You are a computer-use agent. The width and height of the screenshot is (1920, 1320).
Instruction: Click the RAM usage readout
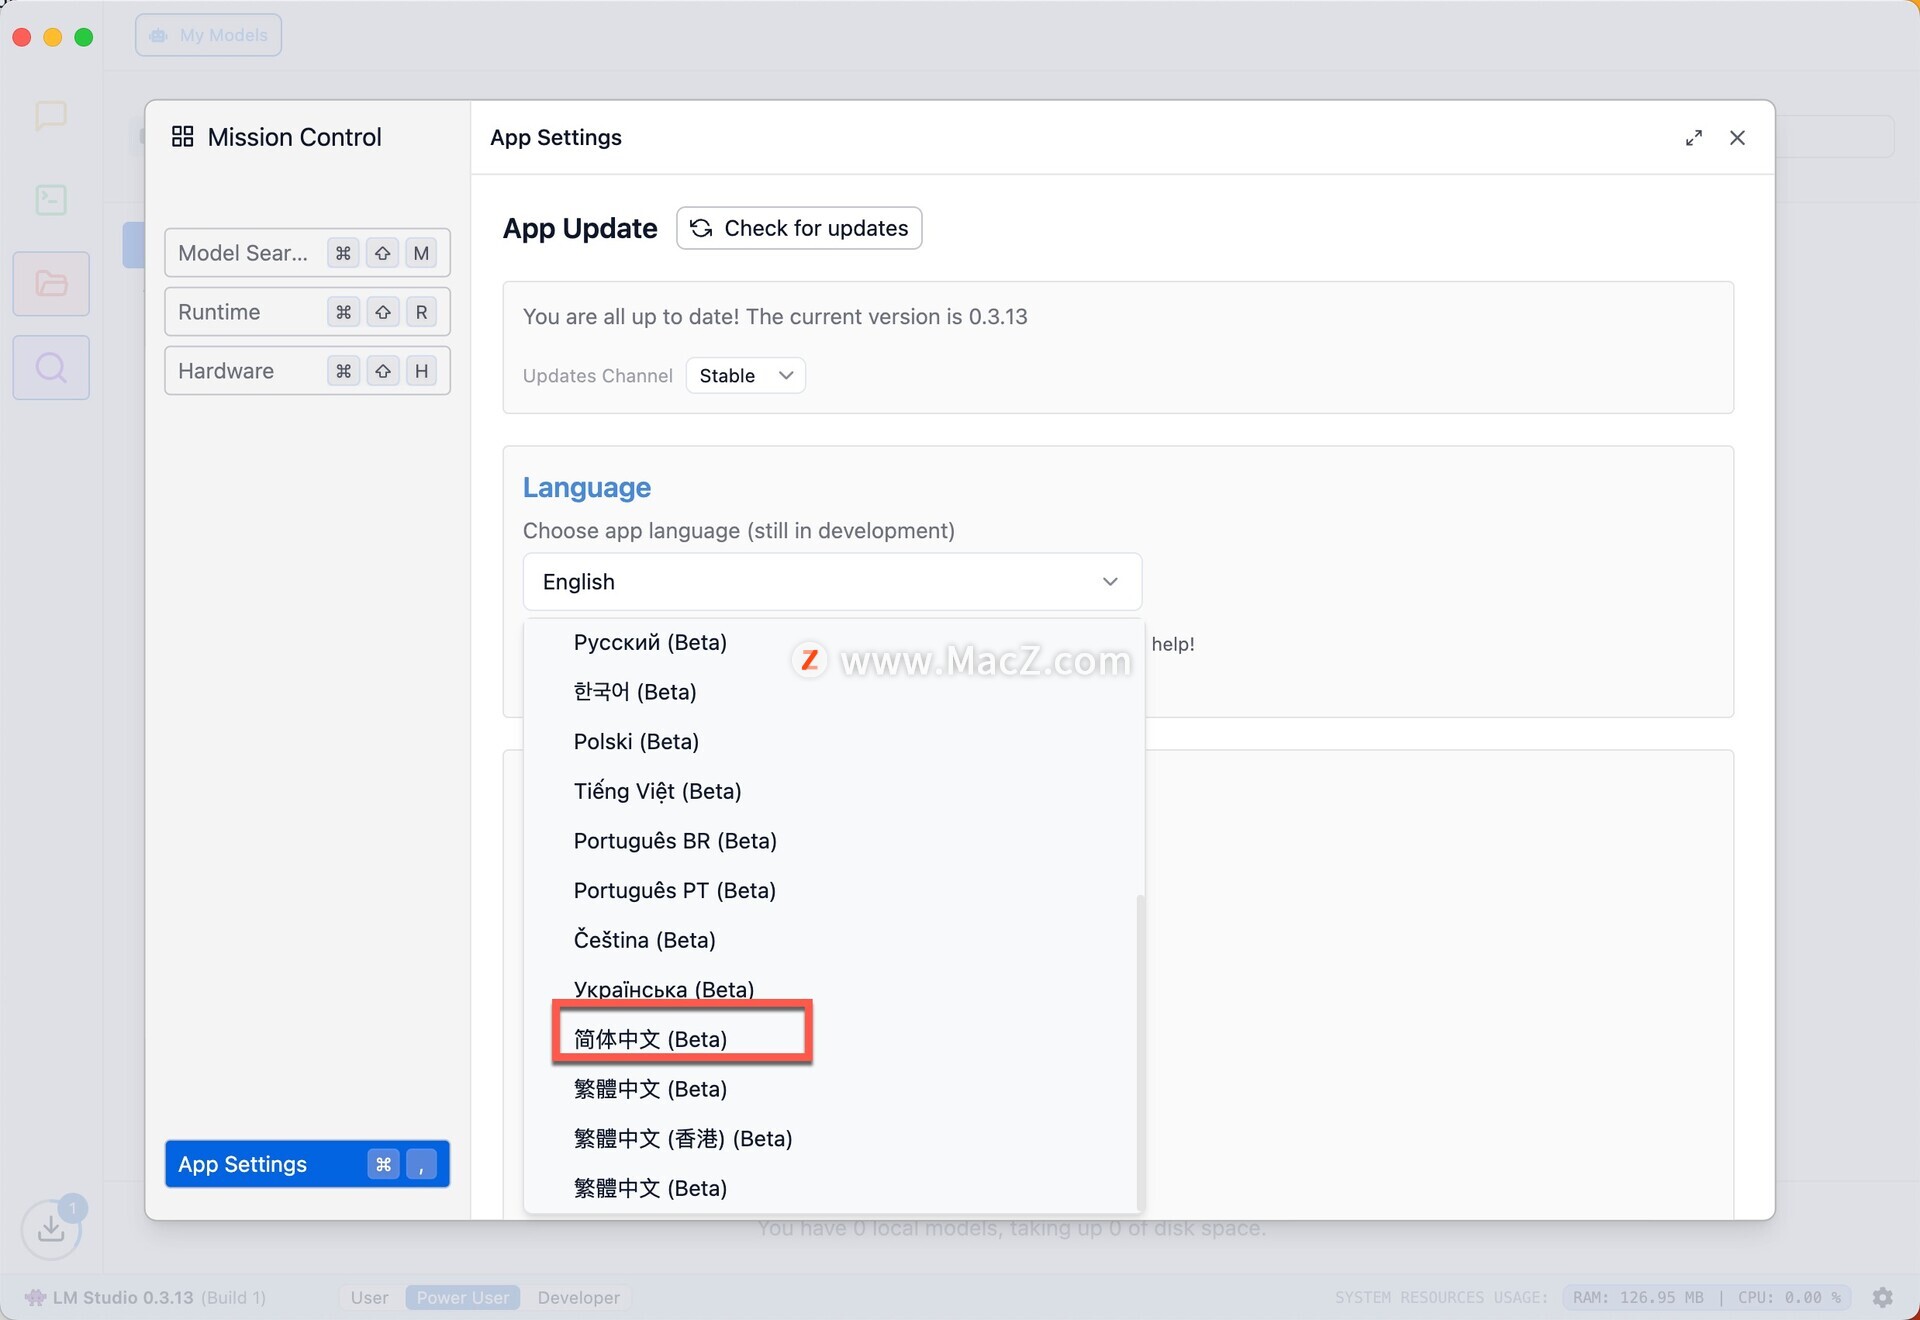coord(1637,1297)
